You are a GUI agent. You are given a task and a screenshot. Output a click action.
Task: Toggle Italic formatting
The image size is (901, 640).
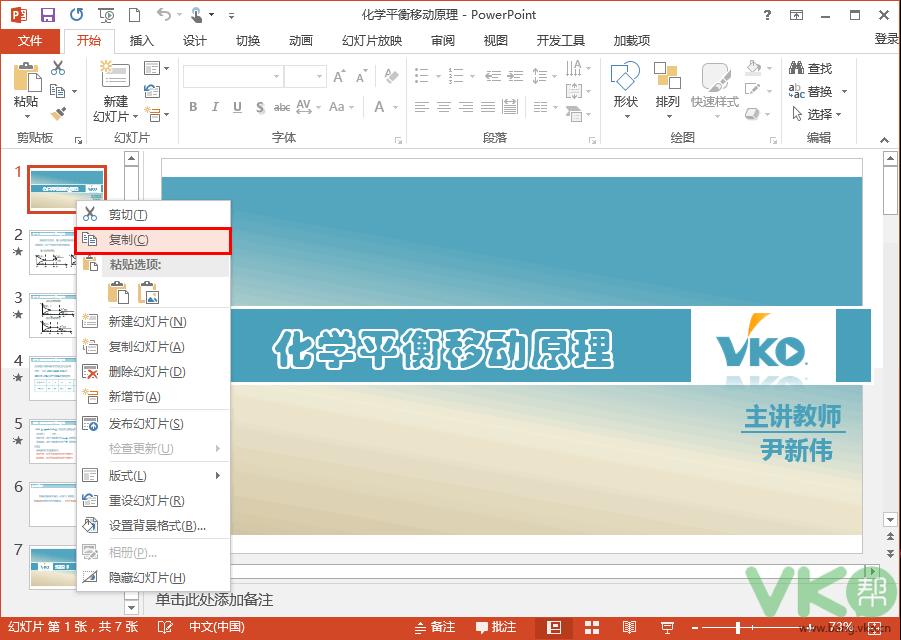215,107
